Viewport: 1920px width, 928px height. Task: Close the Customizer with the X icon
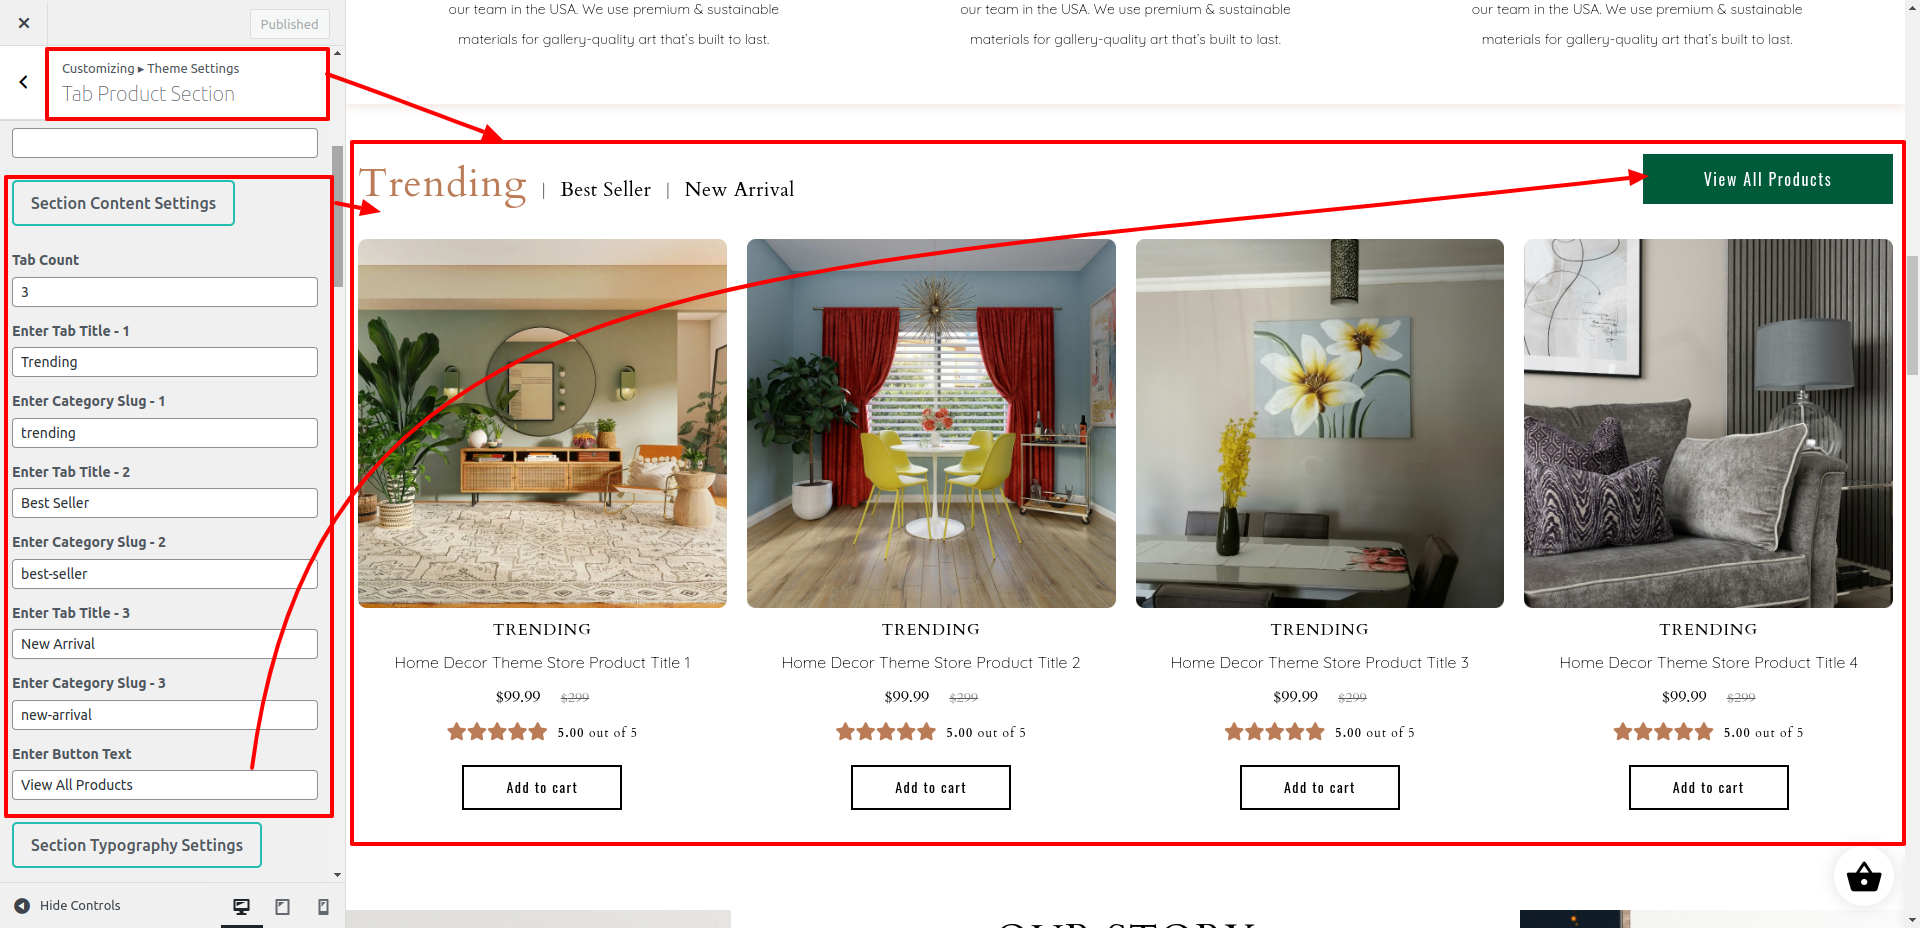tap(24, 23)
